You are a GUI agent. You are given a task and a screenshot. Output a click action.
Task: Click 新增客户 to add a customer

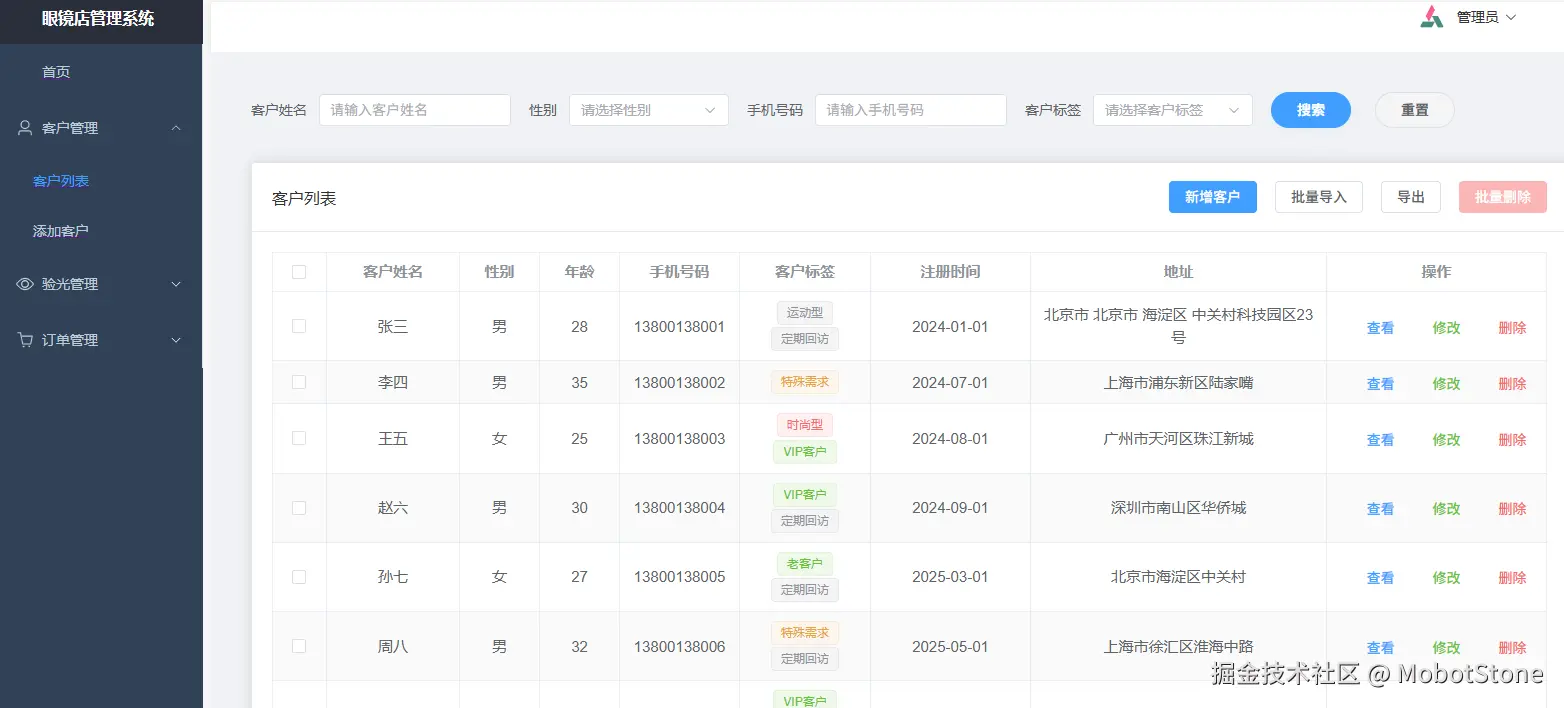tap(1212, 197)
